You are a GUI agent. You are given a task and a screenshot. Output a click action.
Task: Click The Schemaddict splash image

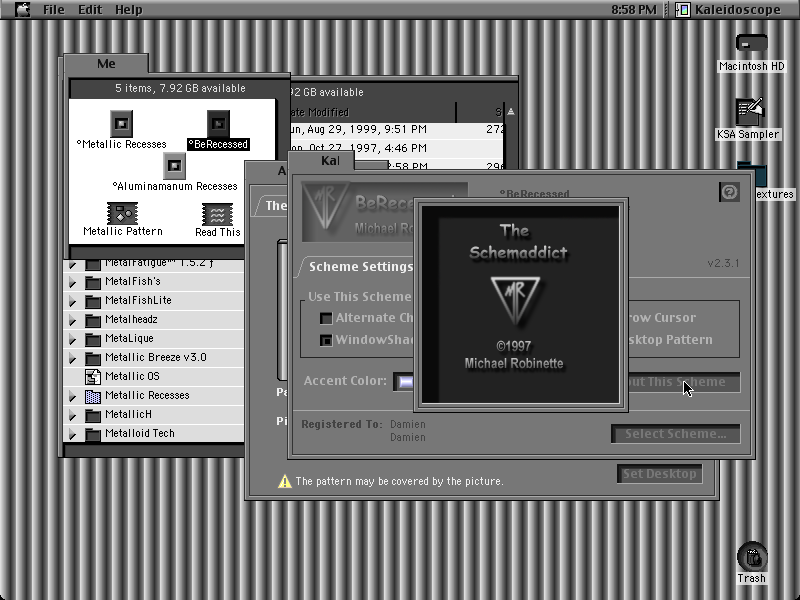[x=520, y=305]
